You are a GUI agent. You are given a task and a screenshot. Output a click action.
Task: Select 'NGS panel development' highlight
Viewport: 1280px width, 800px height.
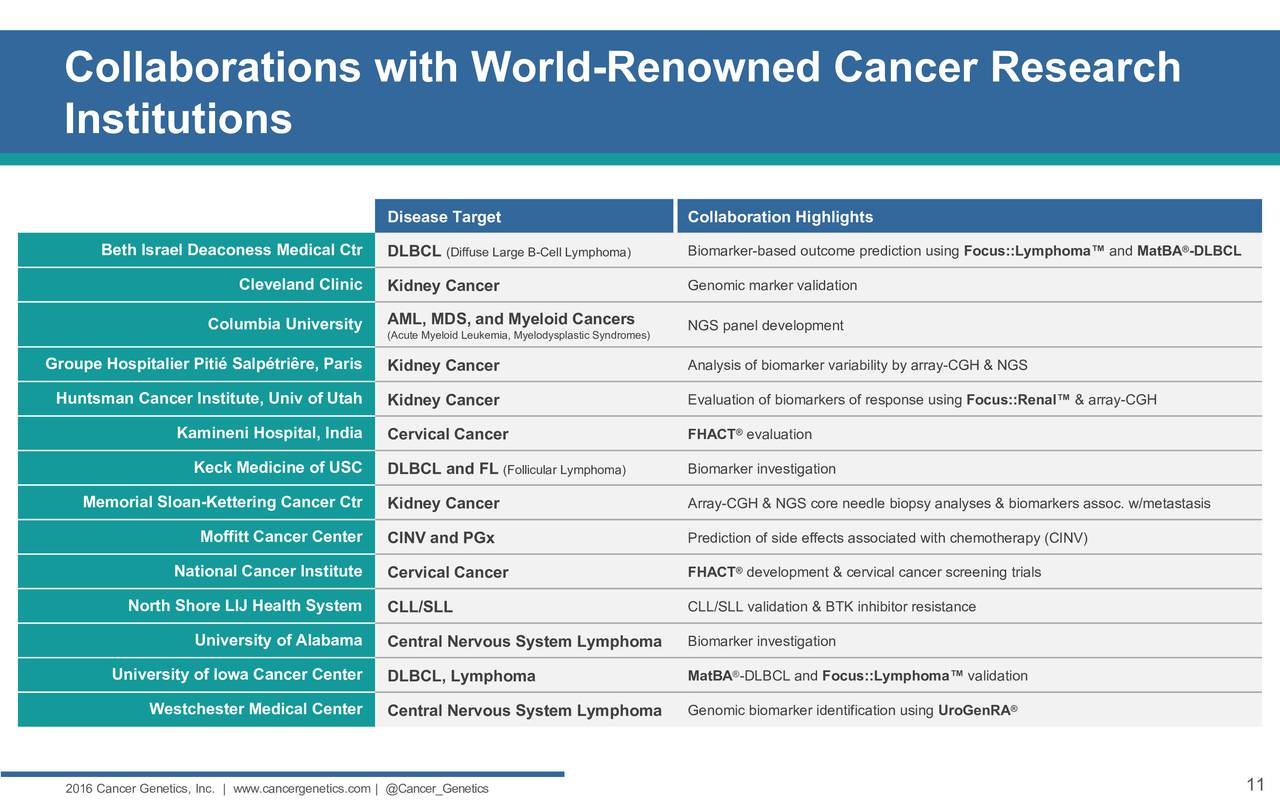click(x=765, y=325)
